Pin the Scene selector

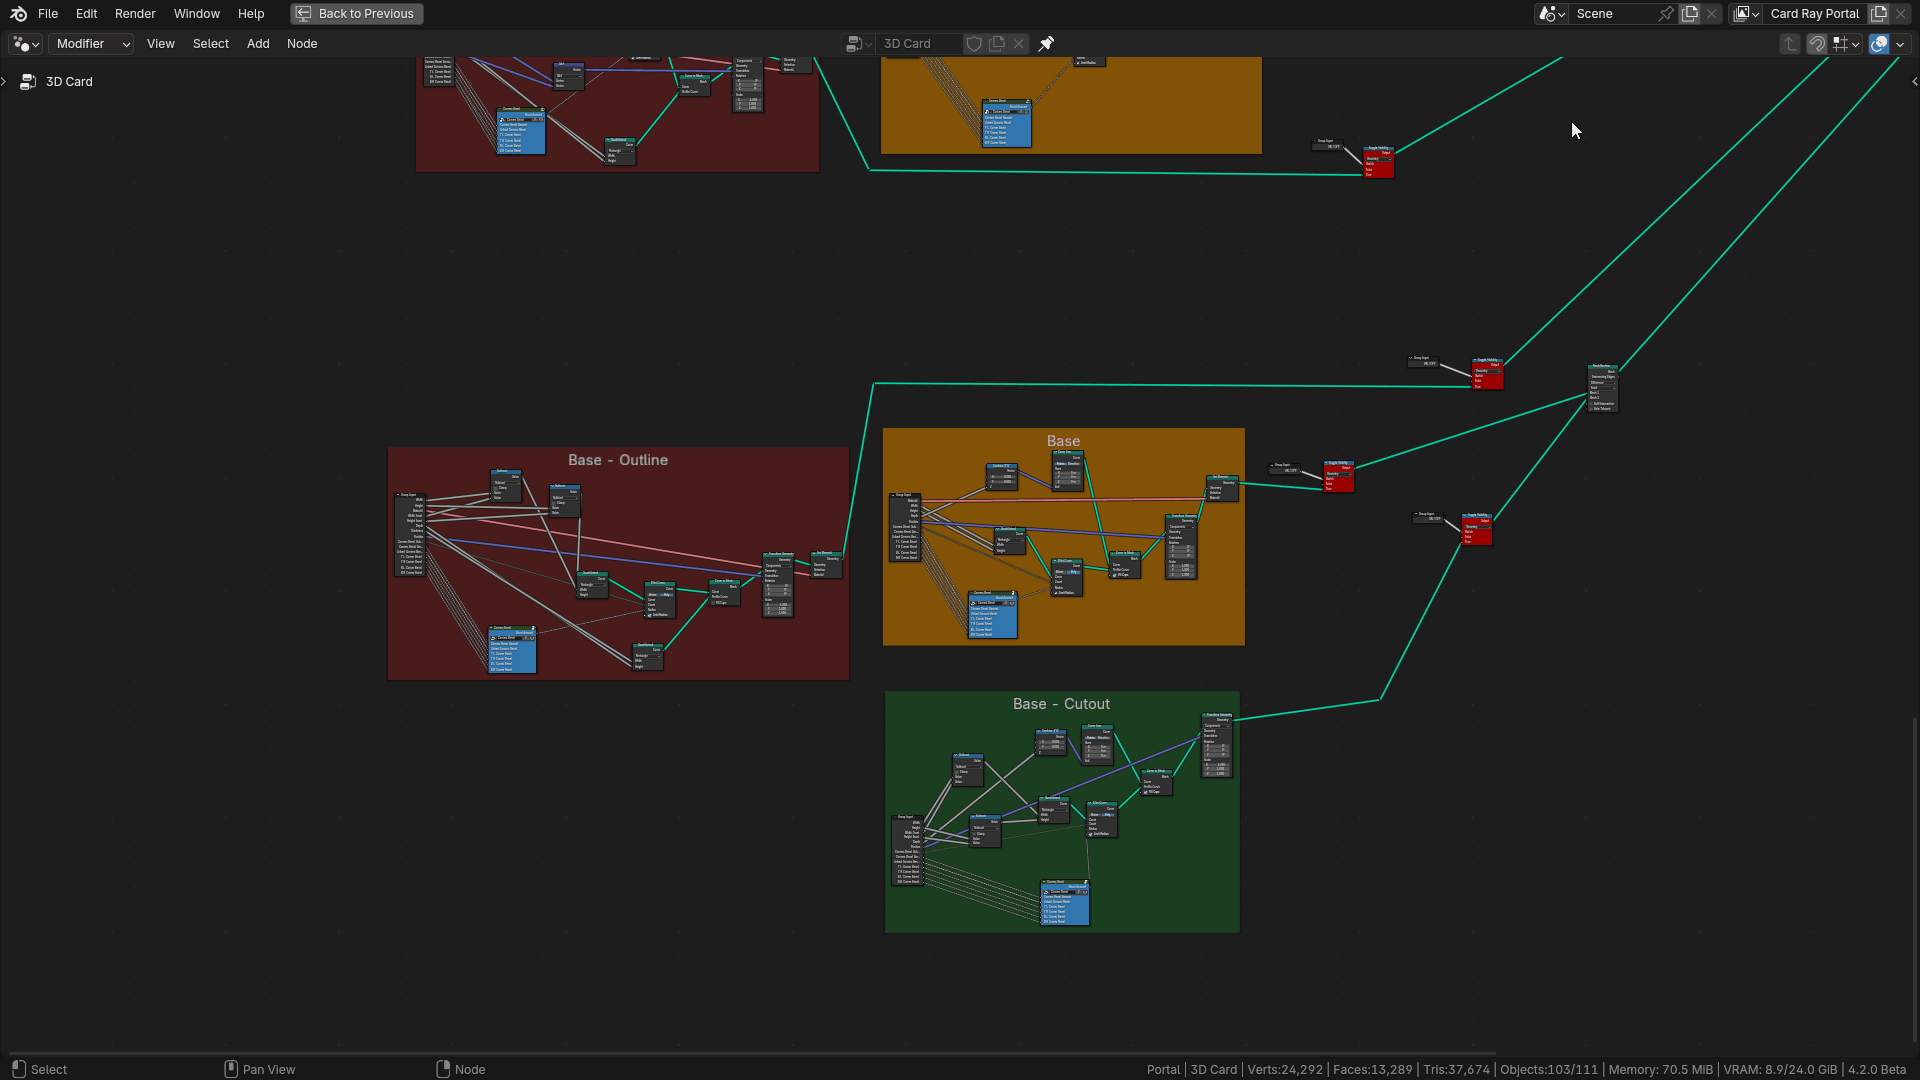pyautogui.click(x=1666, y=14)
